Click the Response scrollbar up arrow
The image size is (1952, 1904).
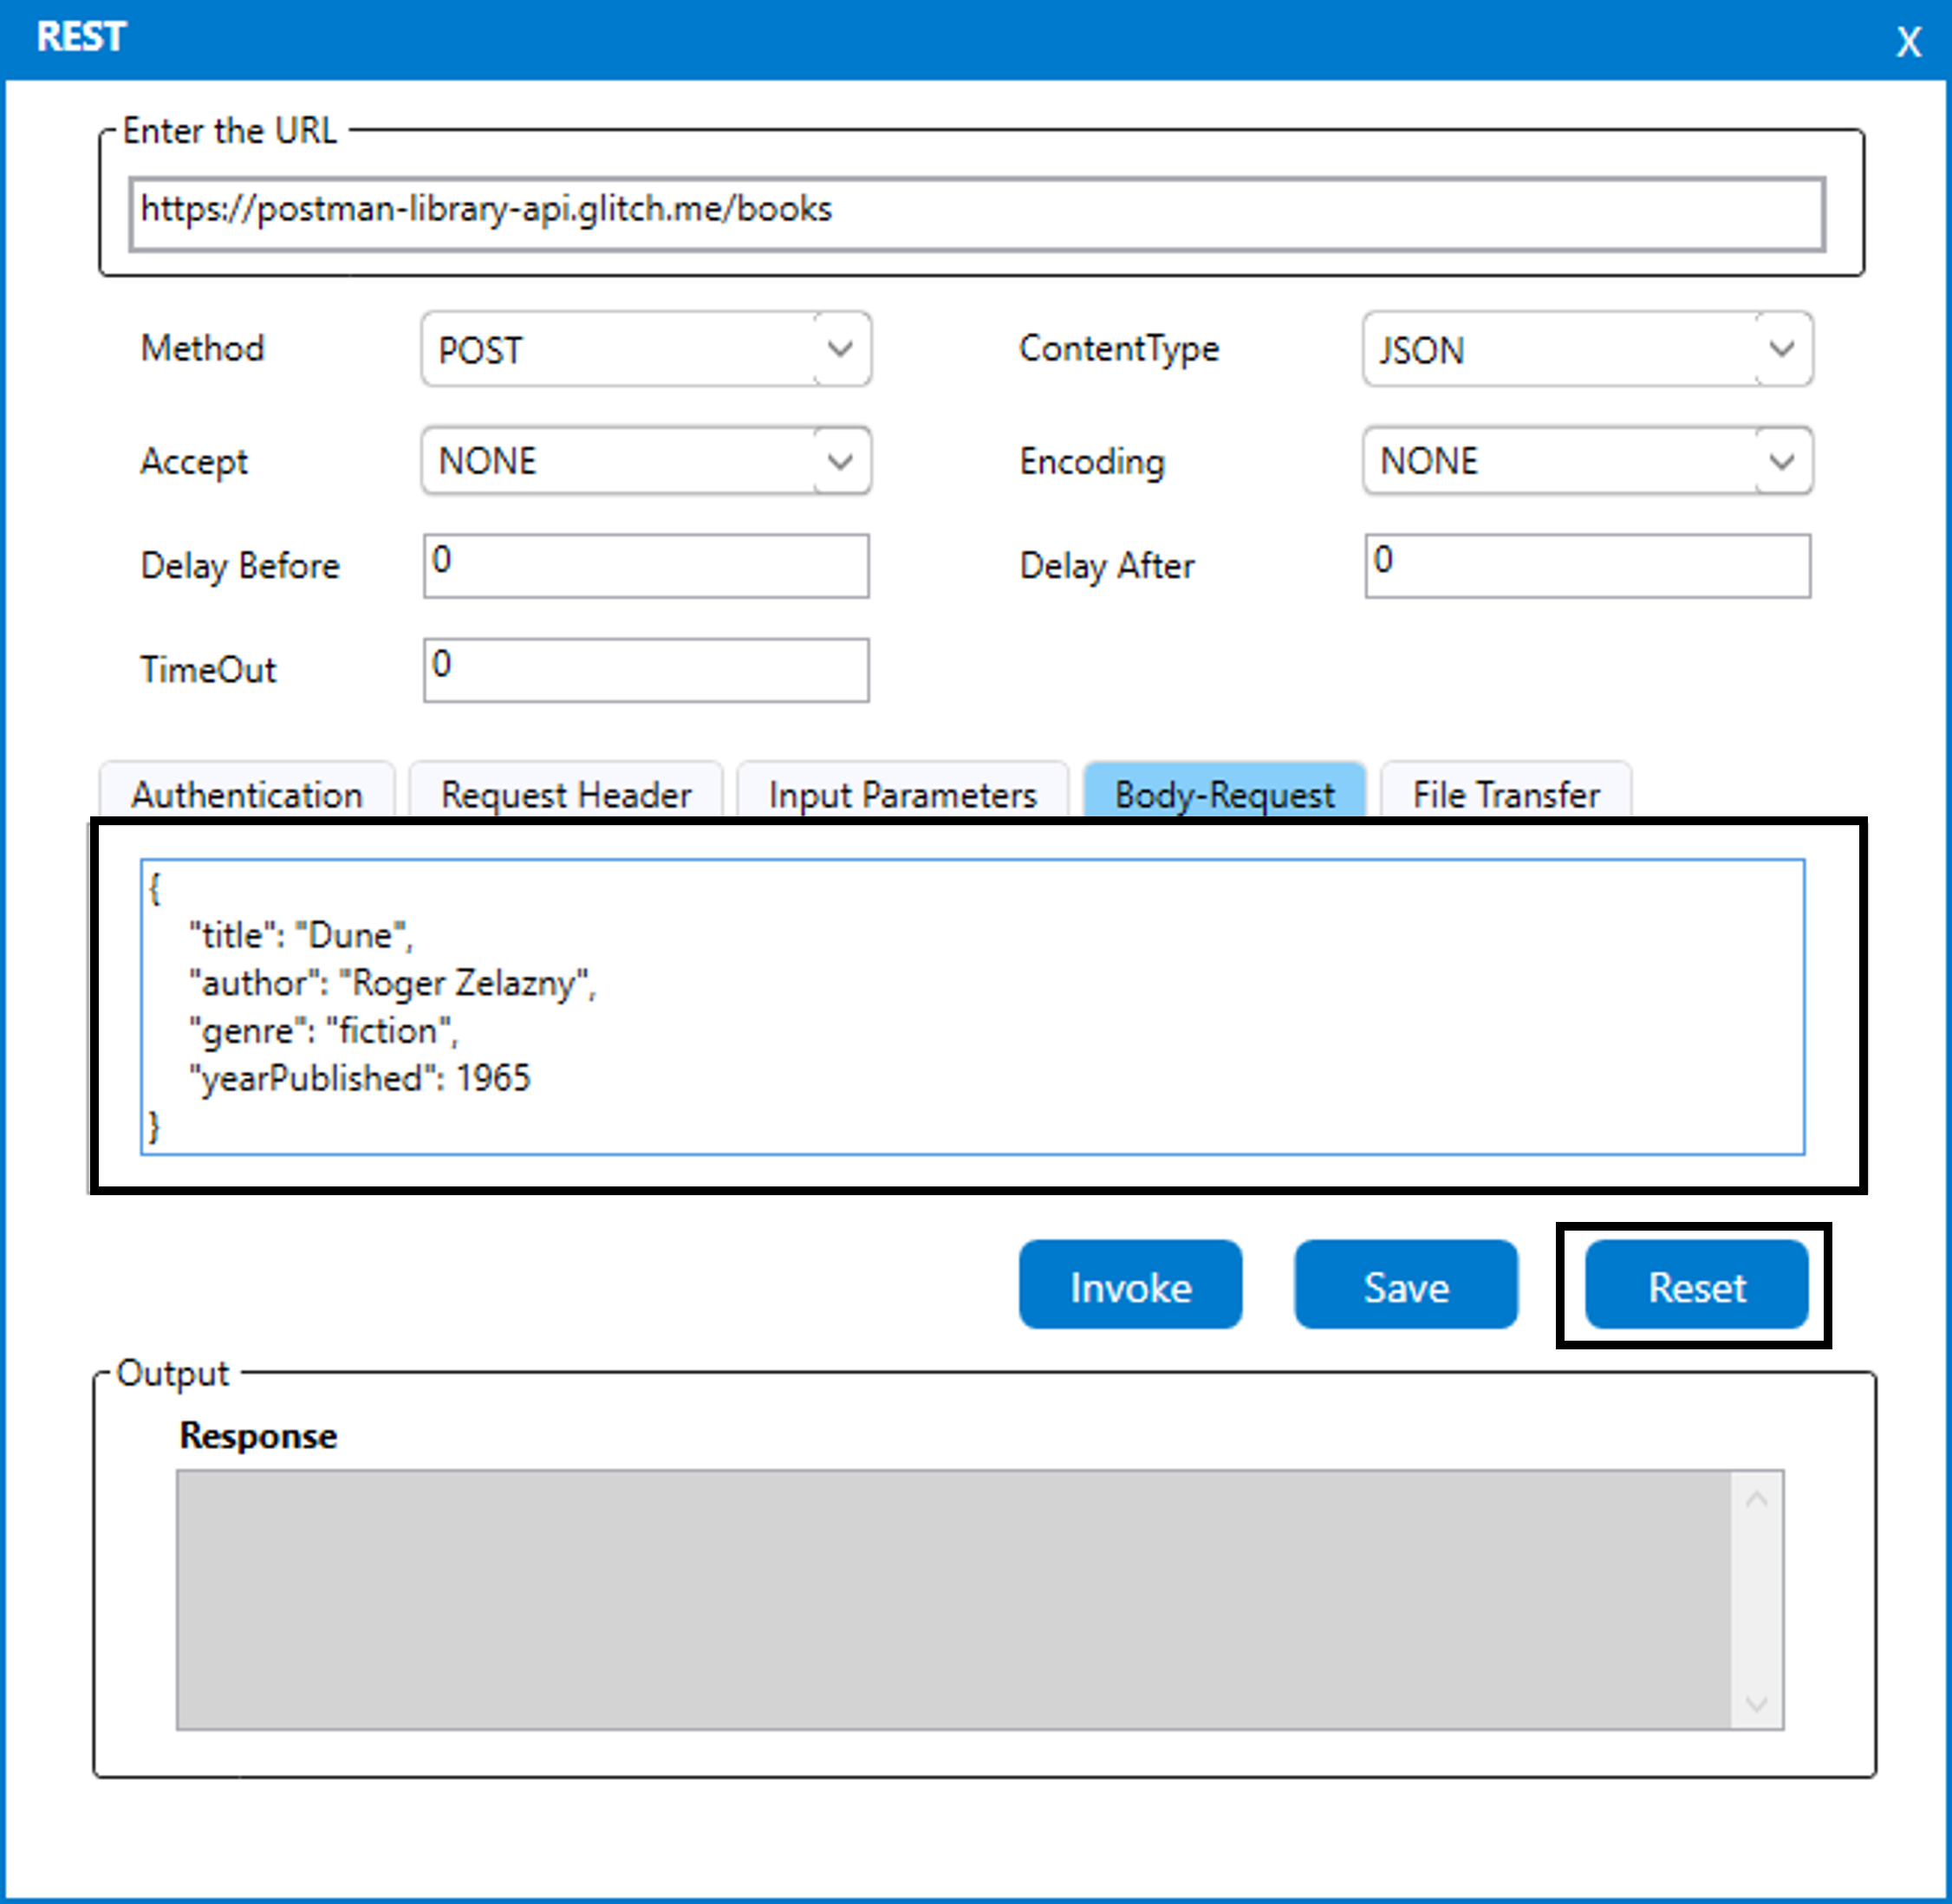(1756, 1499)
